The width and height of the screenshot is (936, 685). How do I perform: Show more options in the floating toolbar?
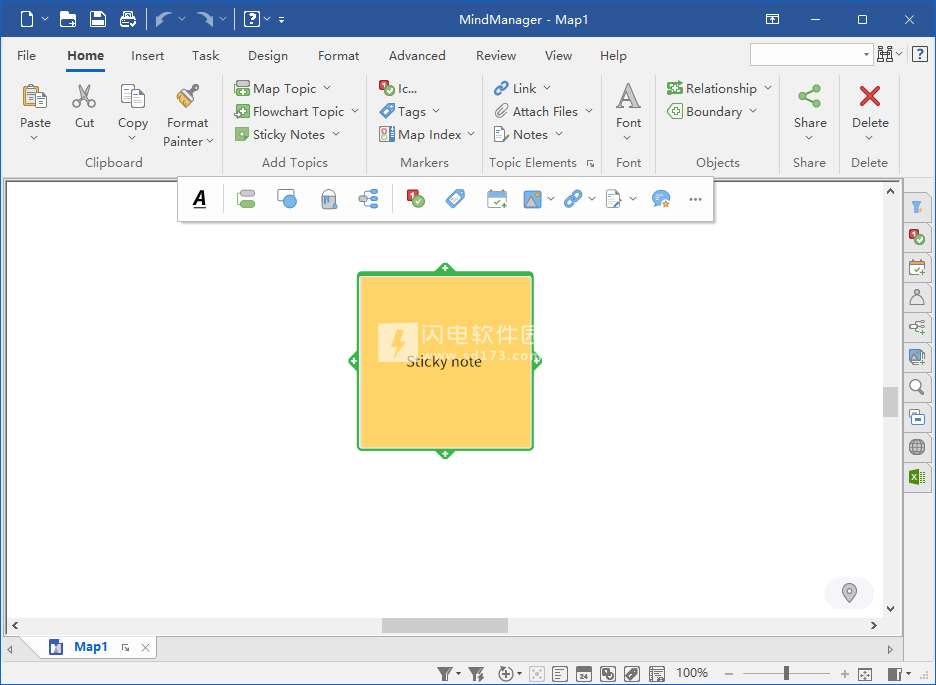(x=695, y=199)
